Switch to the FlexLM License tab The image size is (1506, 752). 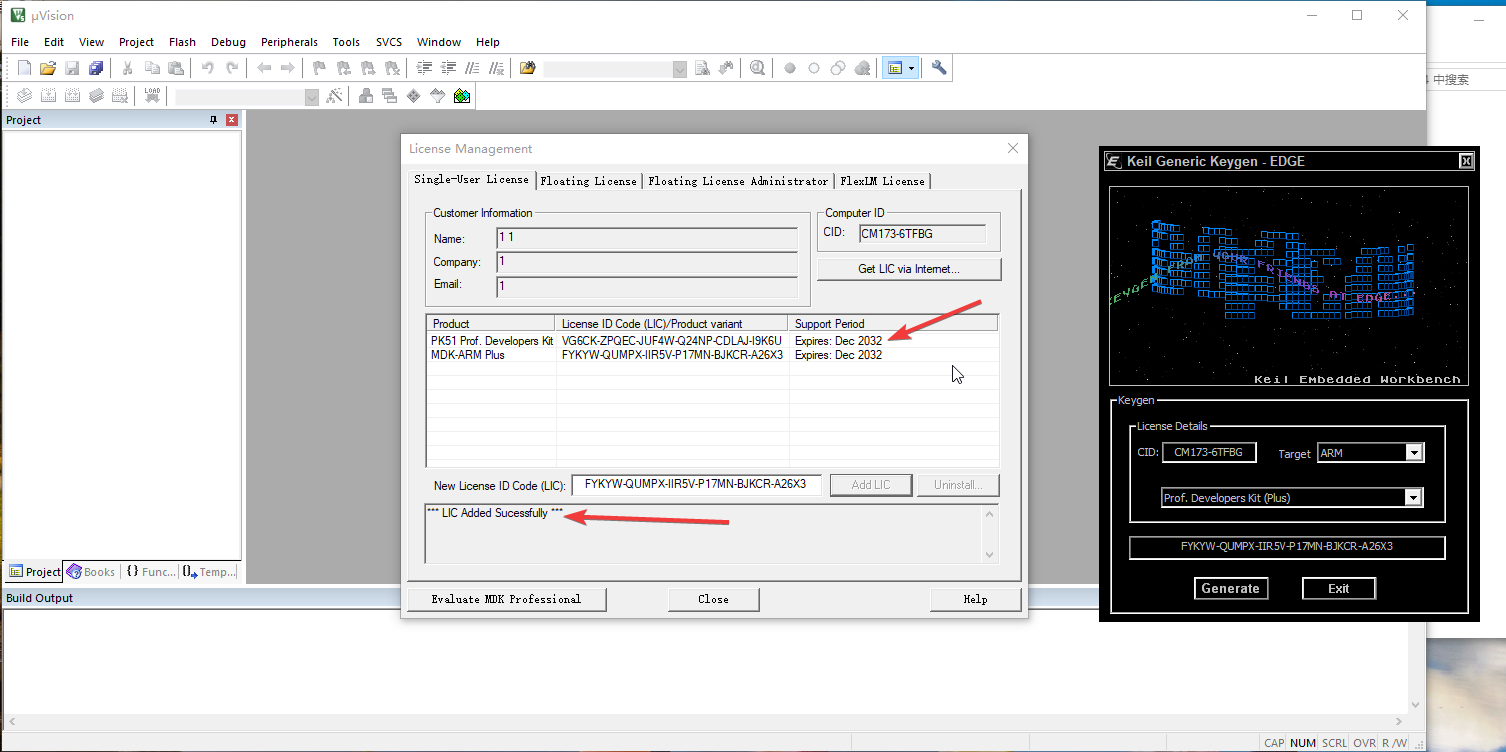[882, 181]
